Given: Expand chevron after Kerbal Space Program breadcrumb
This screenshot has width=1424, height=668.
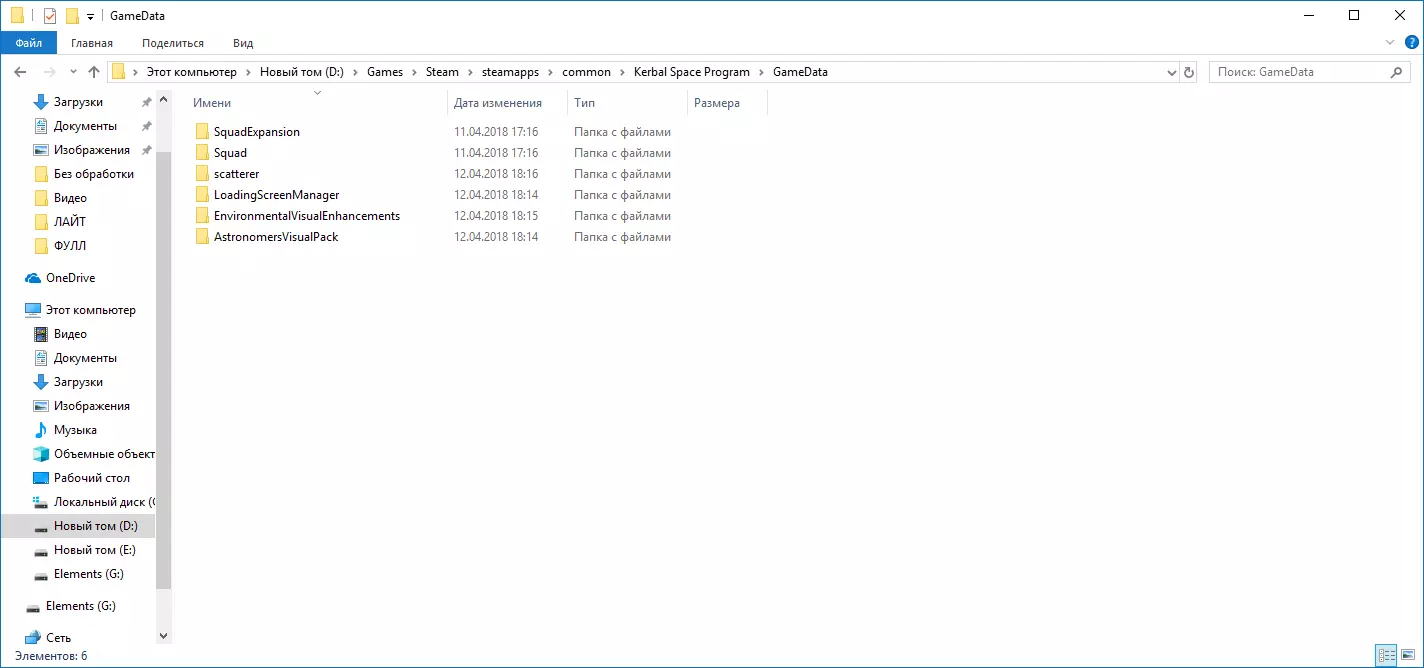Looking at the screenshot, I should pos(761,72).
